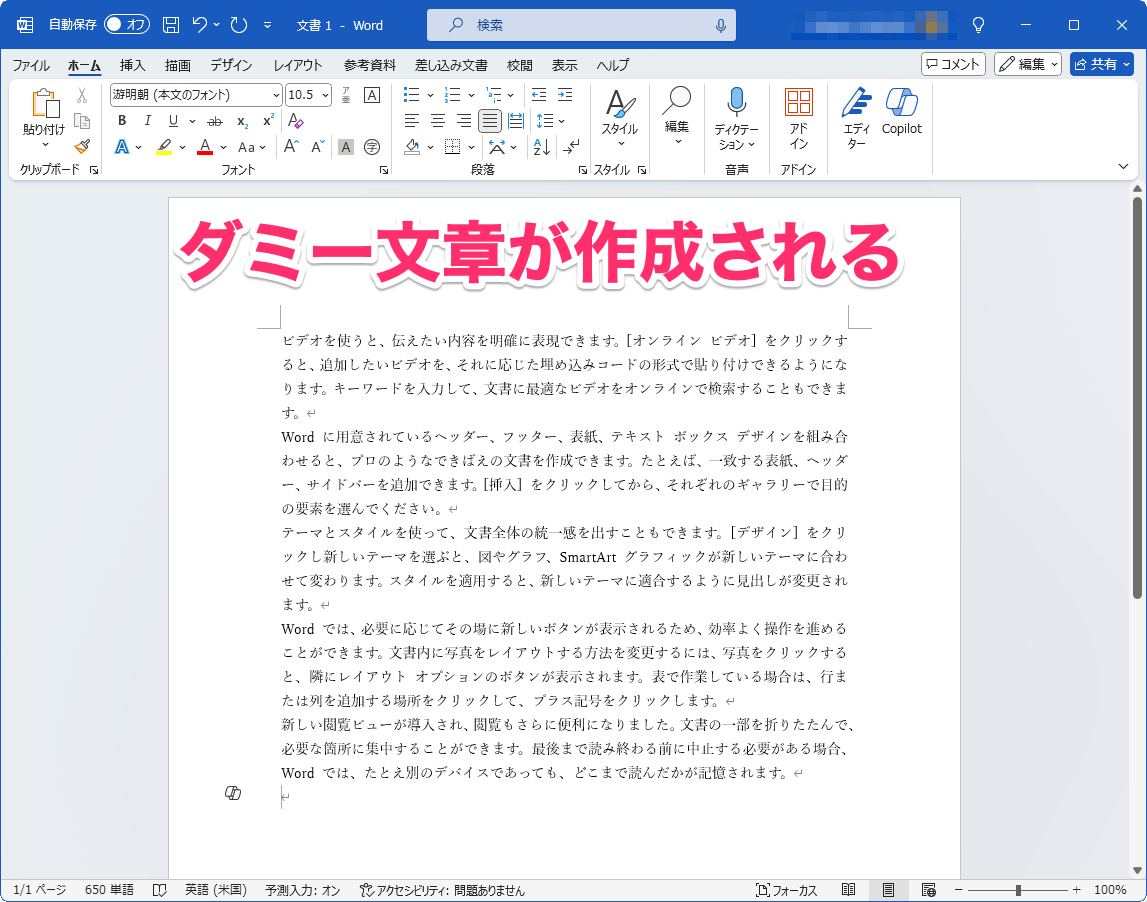This screenshot has height=902, width=1147.
Task: Select the strikethrough icon
Action: click(x=214, y=121)
